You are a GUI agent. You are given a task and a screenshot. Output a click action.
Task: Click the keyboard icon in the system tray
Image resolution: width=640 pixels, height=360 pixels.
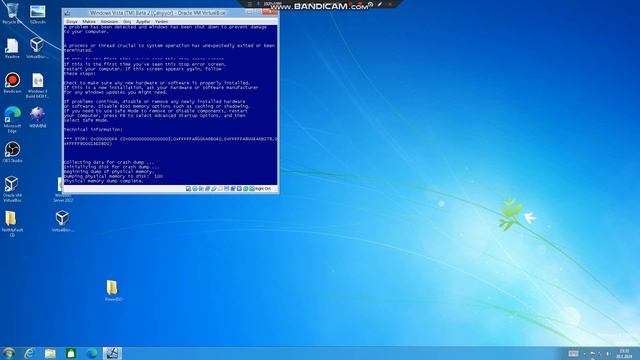coord(573,353)
